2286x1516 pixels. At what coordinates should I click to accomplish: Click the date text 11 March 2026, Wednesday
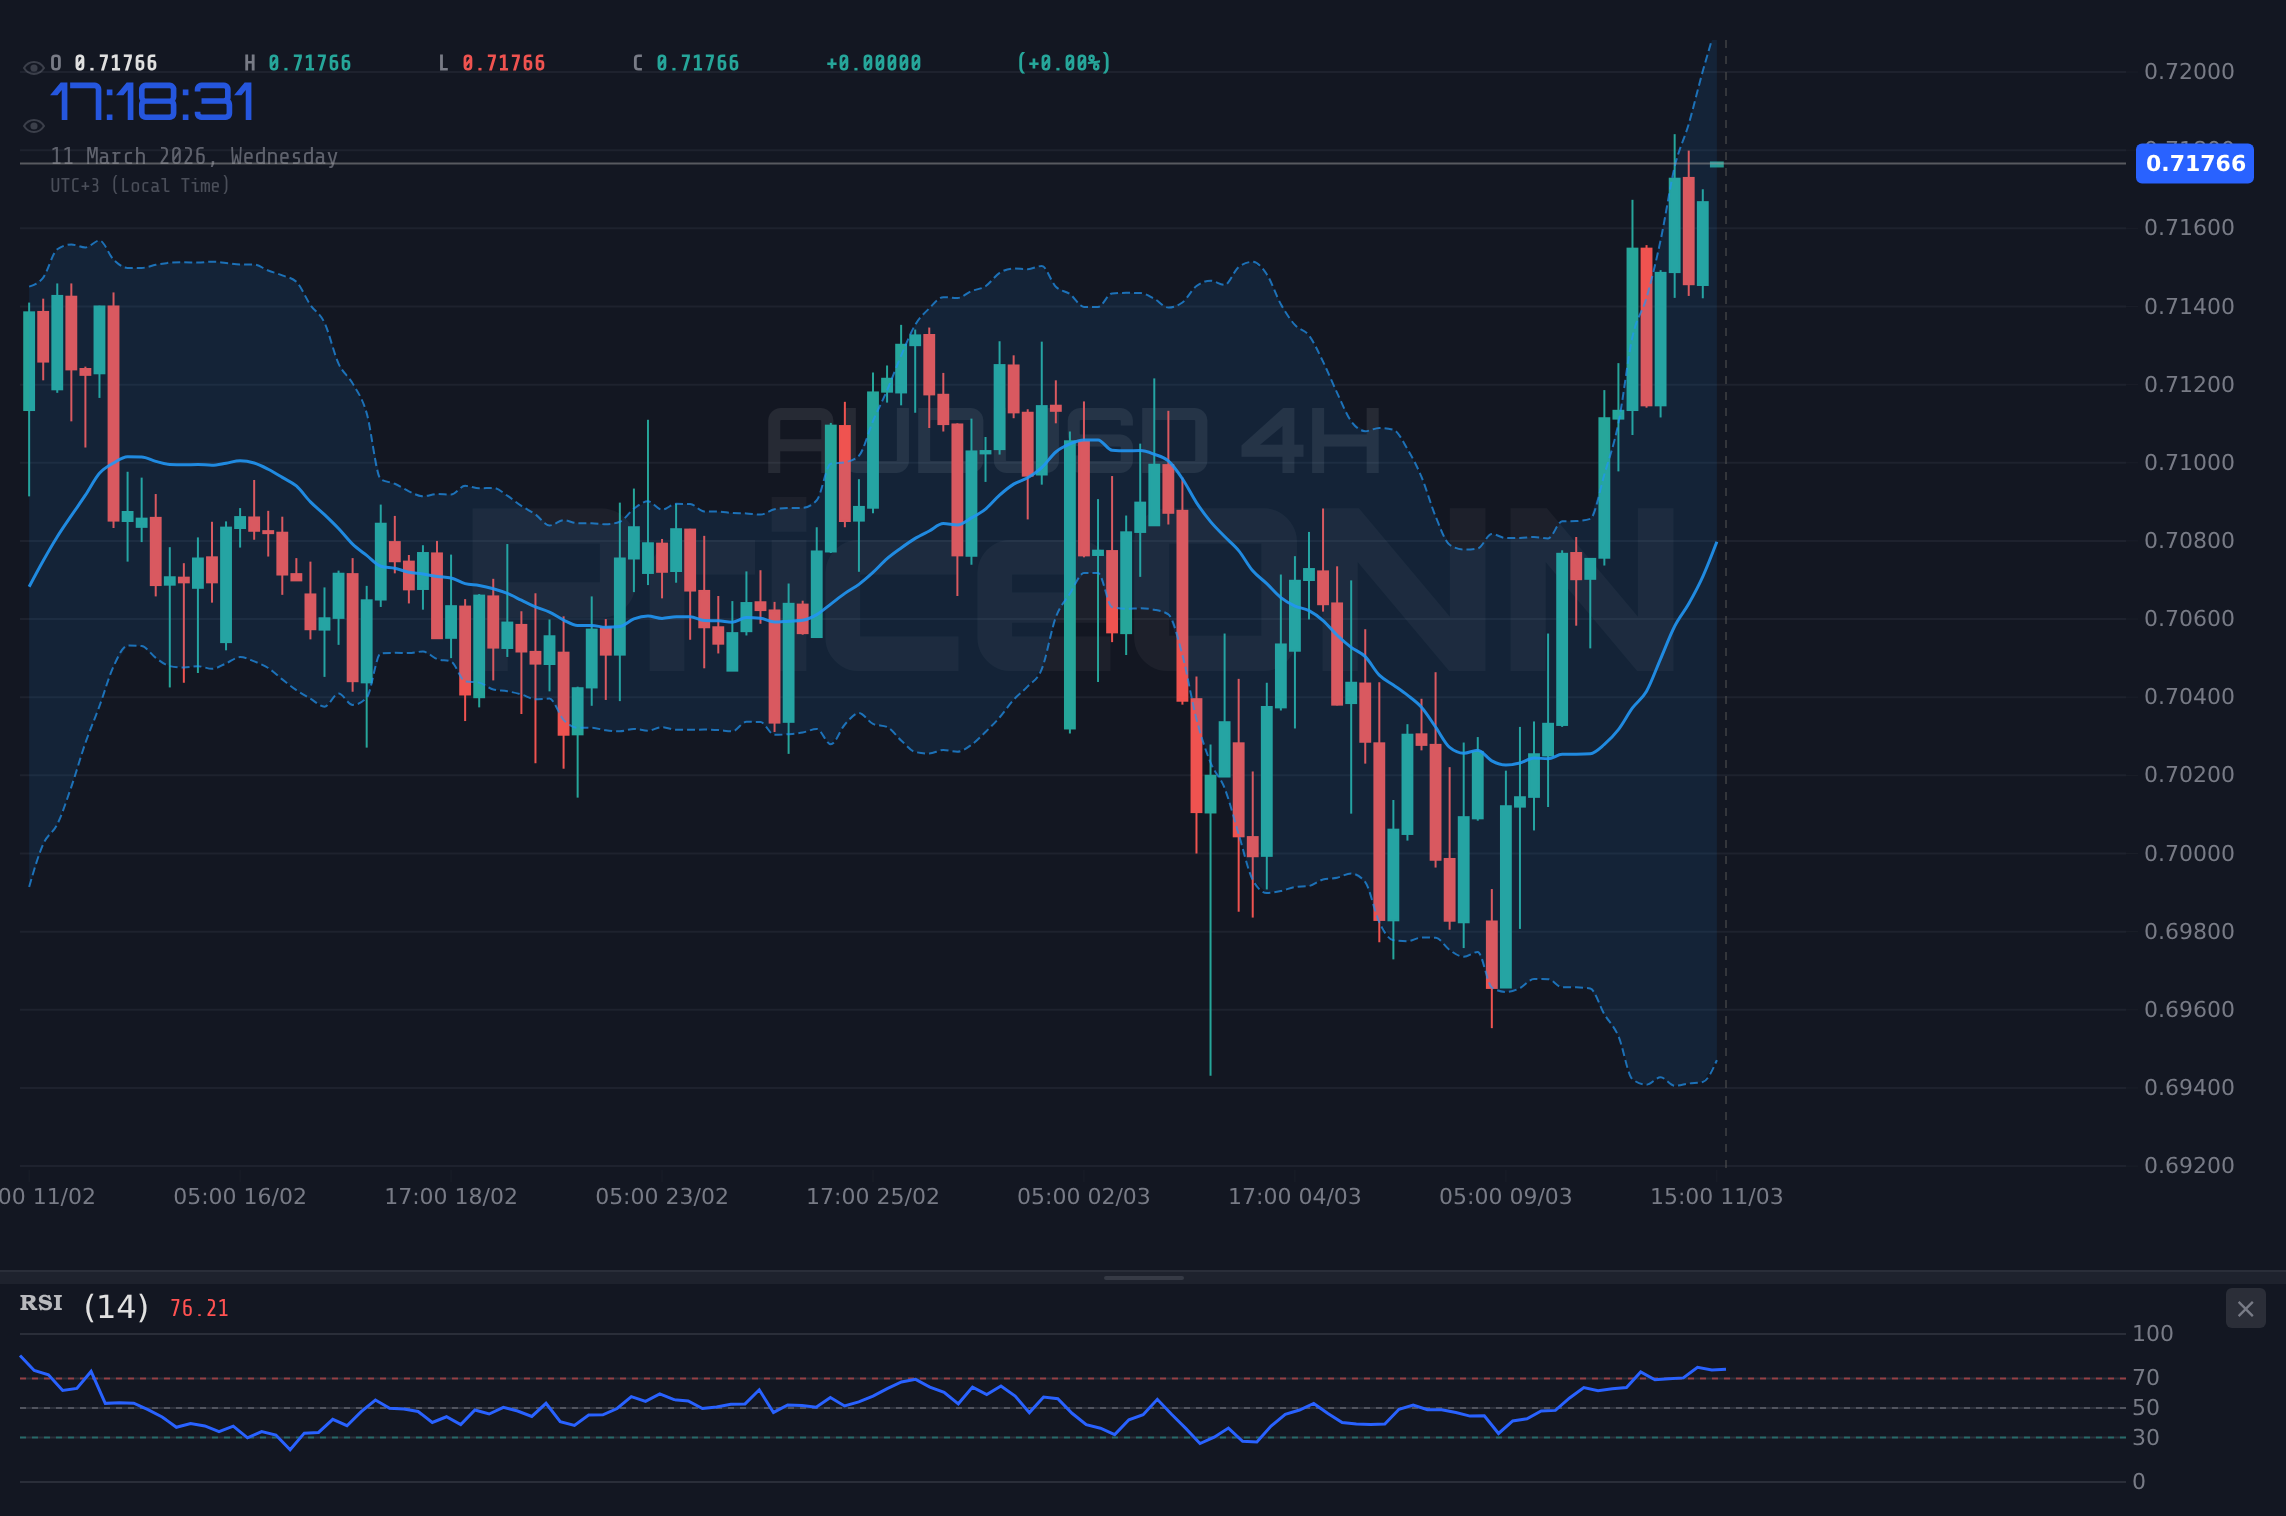pyautogui.click(x=193, y=156)
